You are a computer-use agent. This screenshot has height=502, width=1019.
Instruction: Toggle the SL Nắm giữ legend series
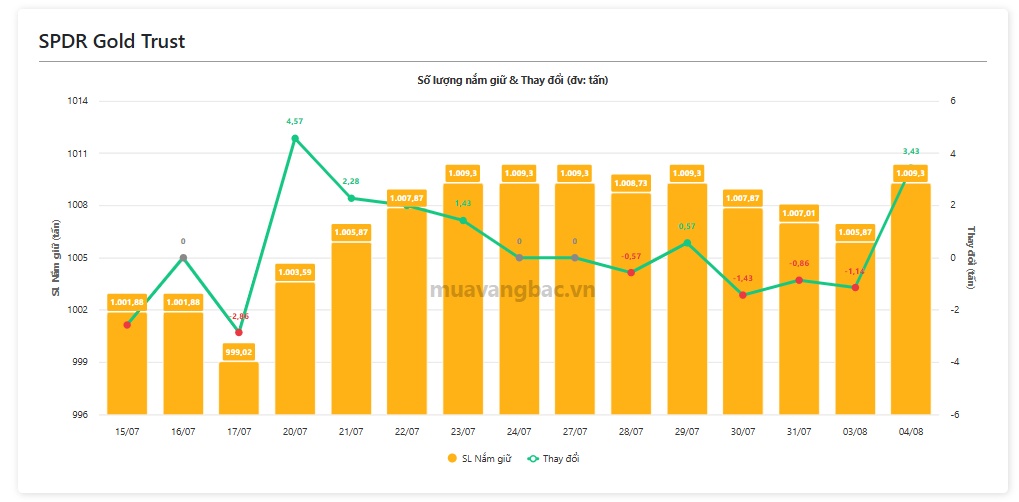pos(480,458)
